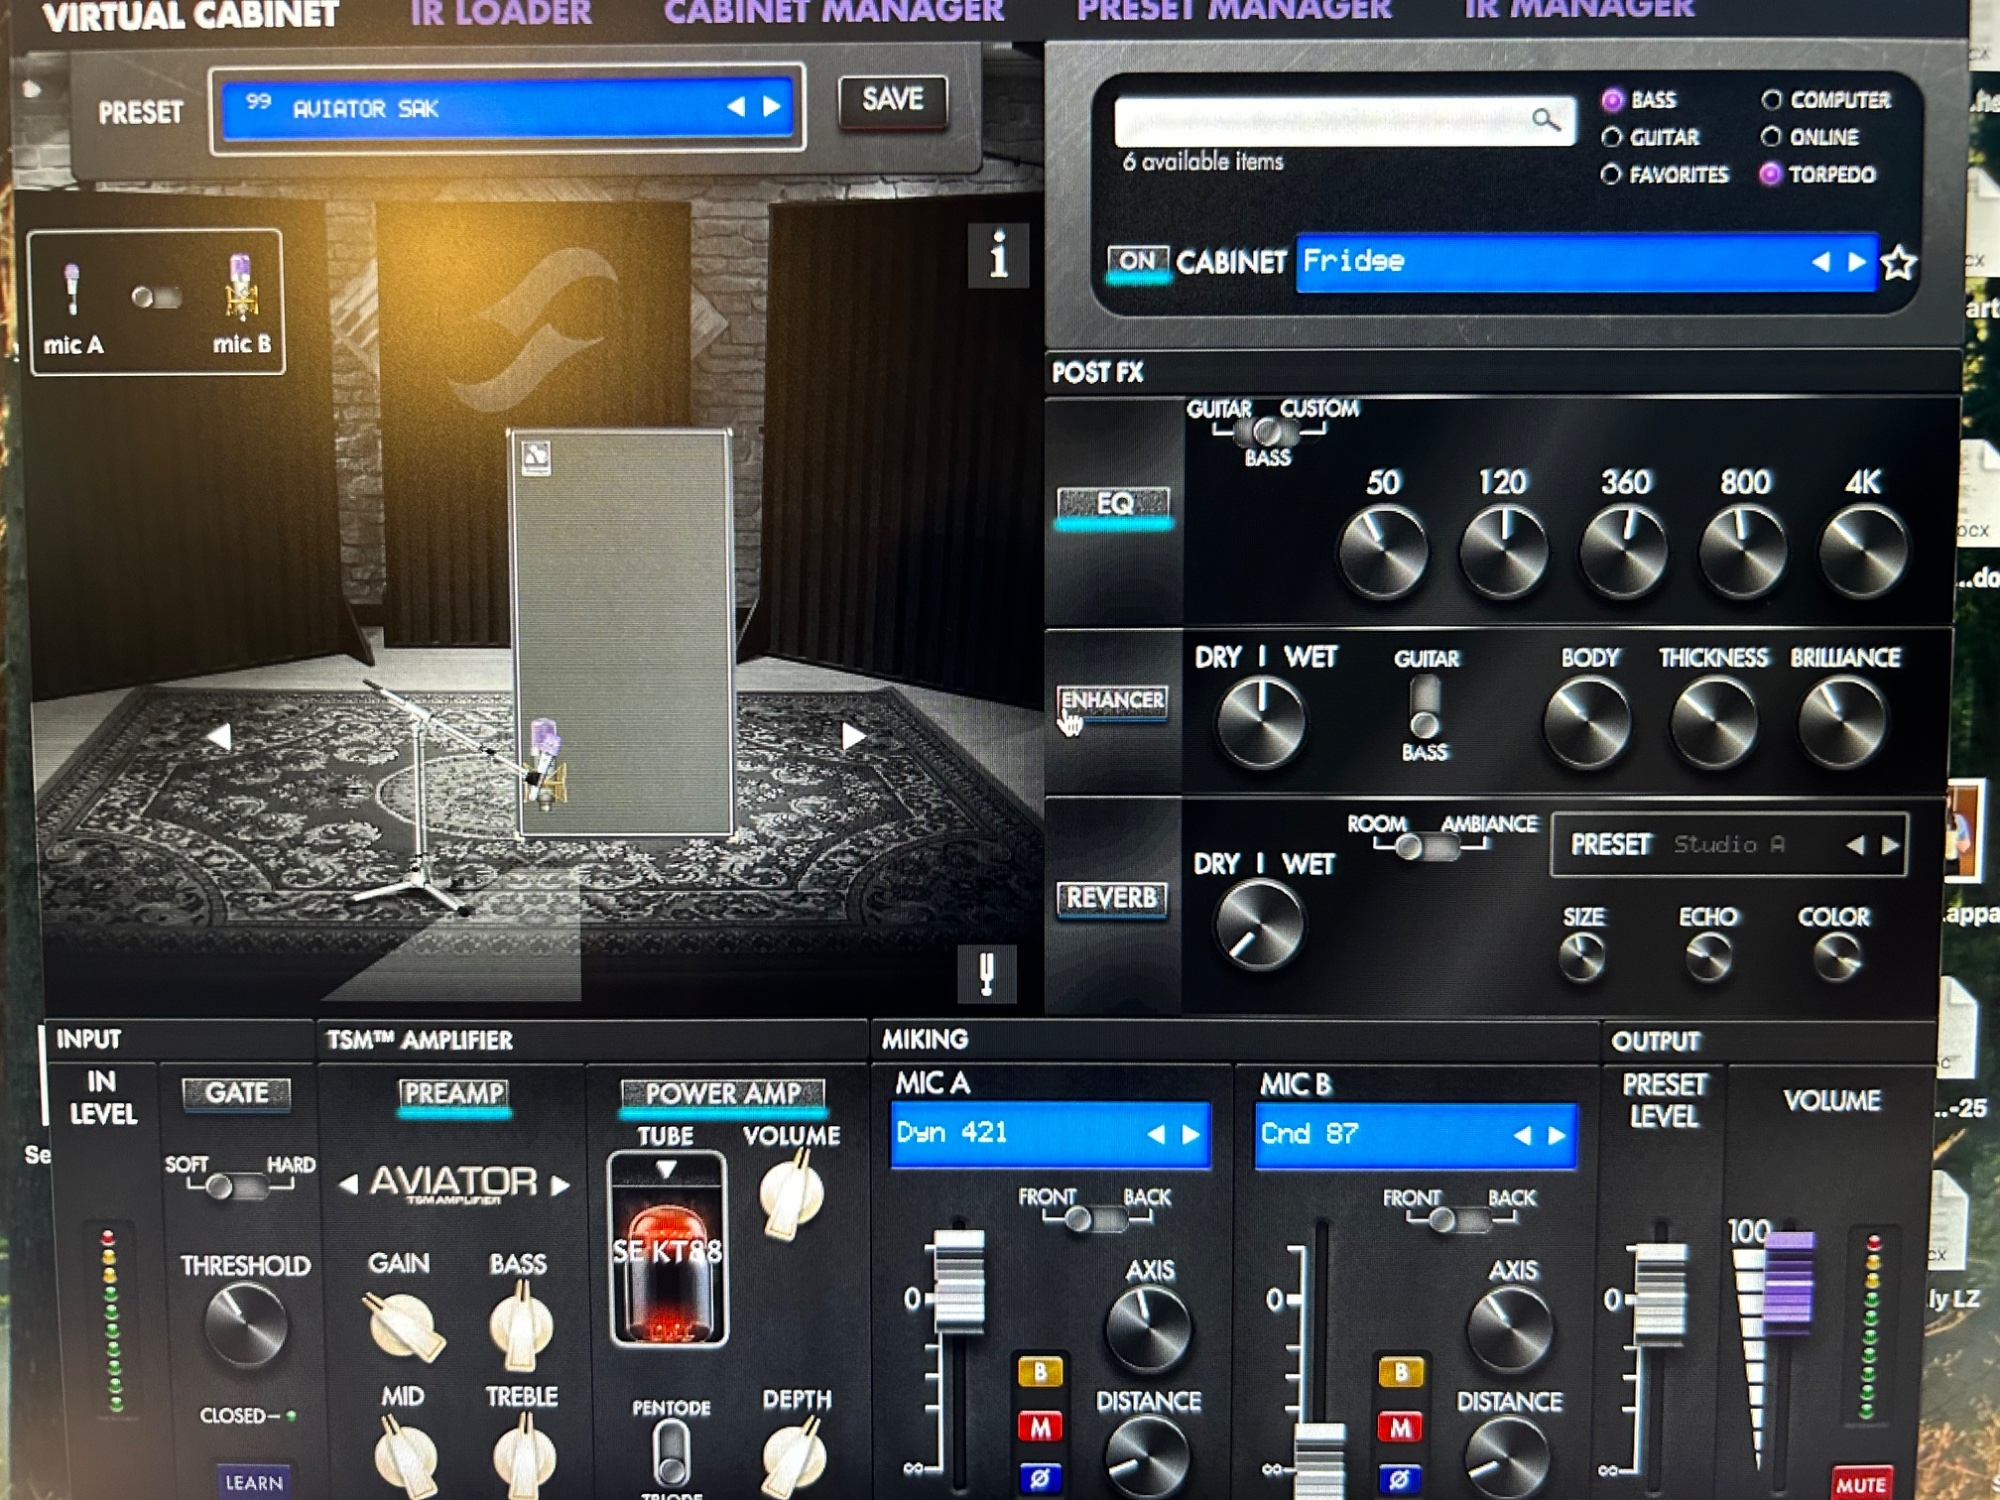This screenshot has width=2000, height=1500.
Task: Move the room view left arrow
Action: click(x=219, y=737)
